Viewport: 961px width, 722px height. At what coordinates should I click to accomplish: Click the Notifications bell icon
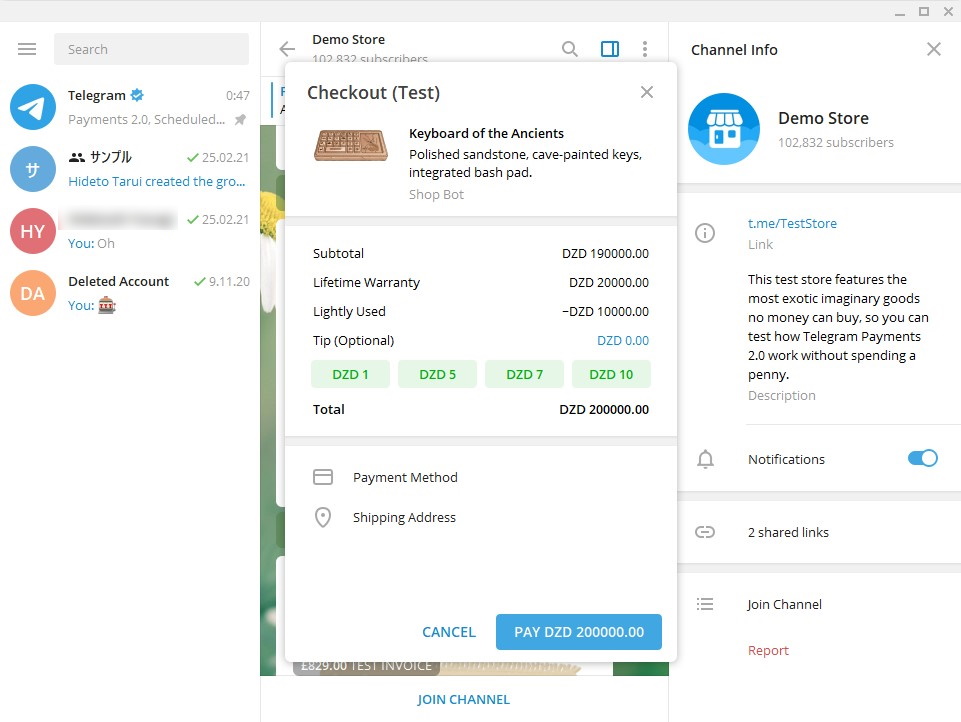(x=705, y=459)
